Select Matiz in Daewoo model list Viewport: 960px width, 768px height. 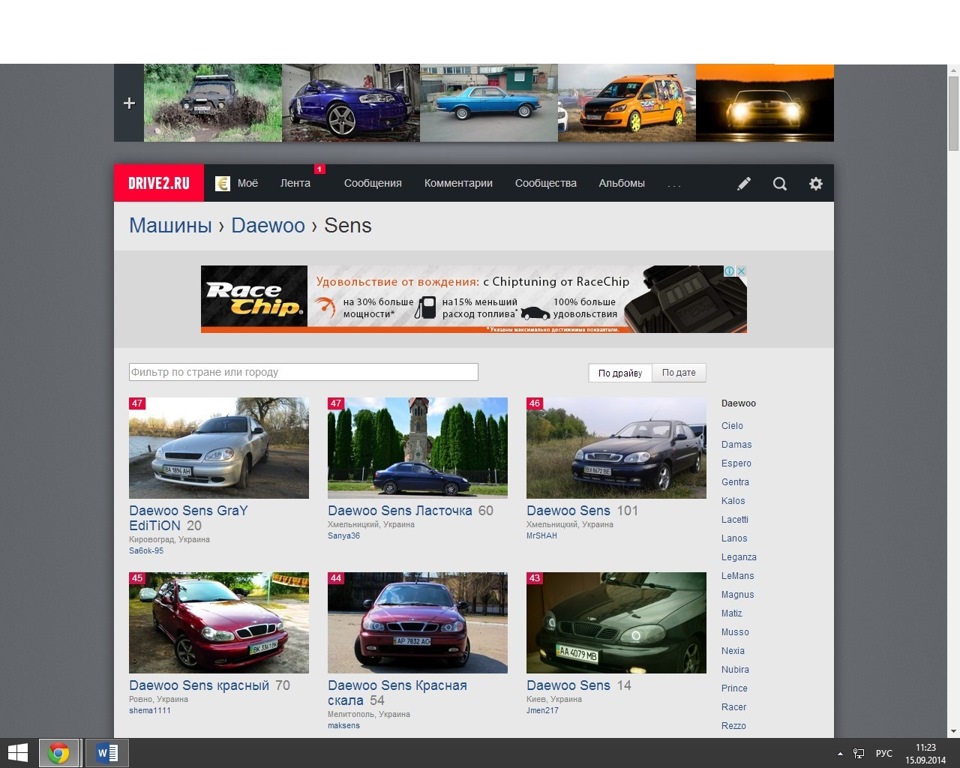click(732, 613)
